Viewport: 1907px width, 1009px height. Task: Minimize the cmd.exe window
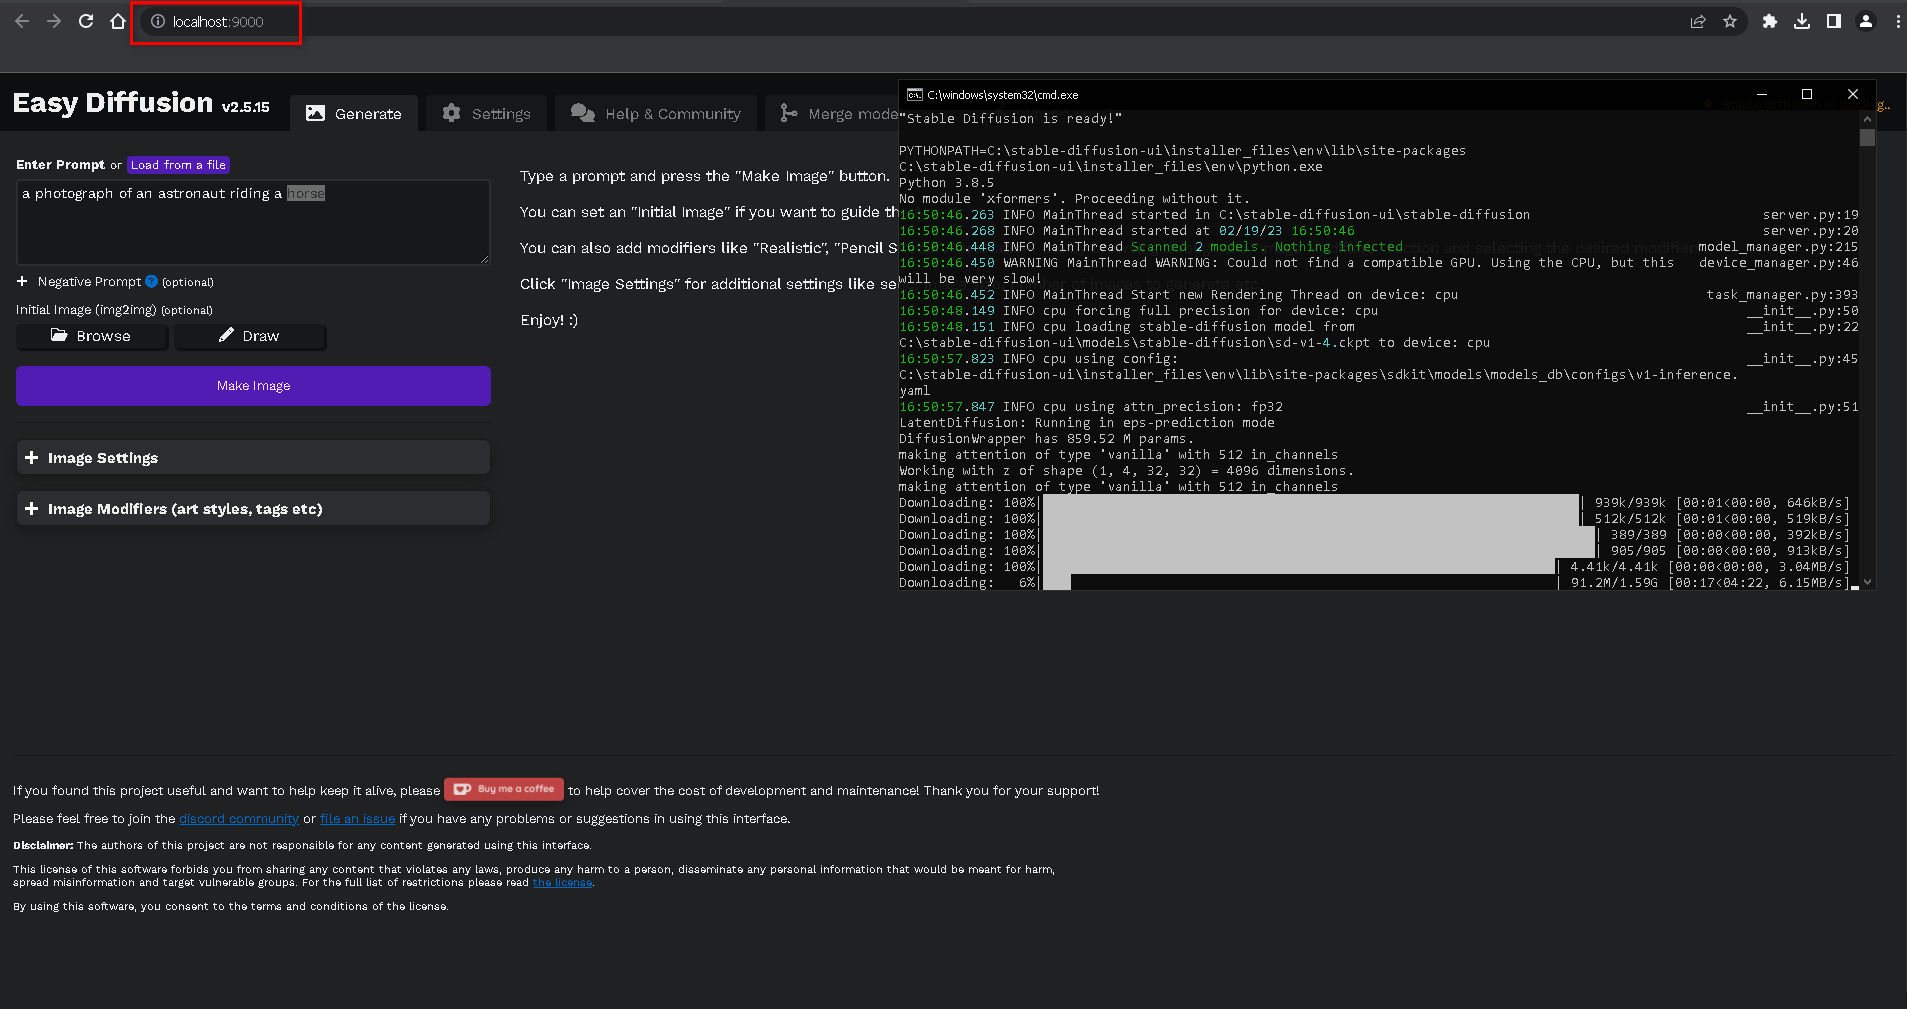click(1762, 94)
